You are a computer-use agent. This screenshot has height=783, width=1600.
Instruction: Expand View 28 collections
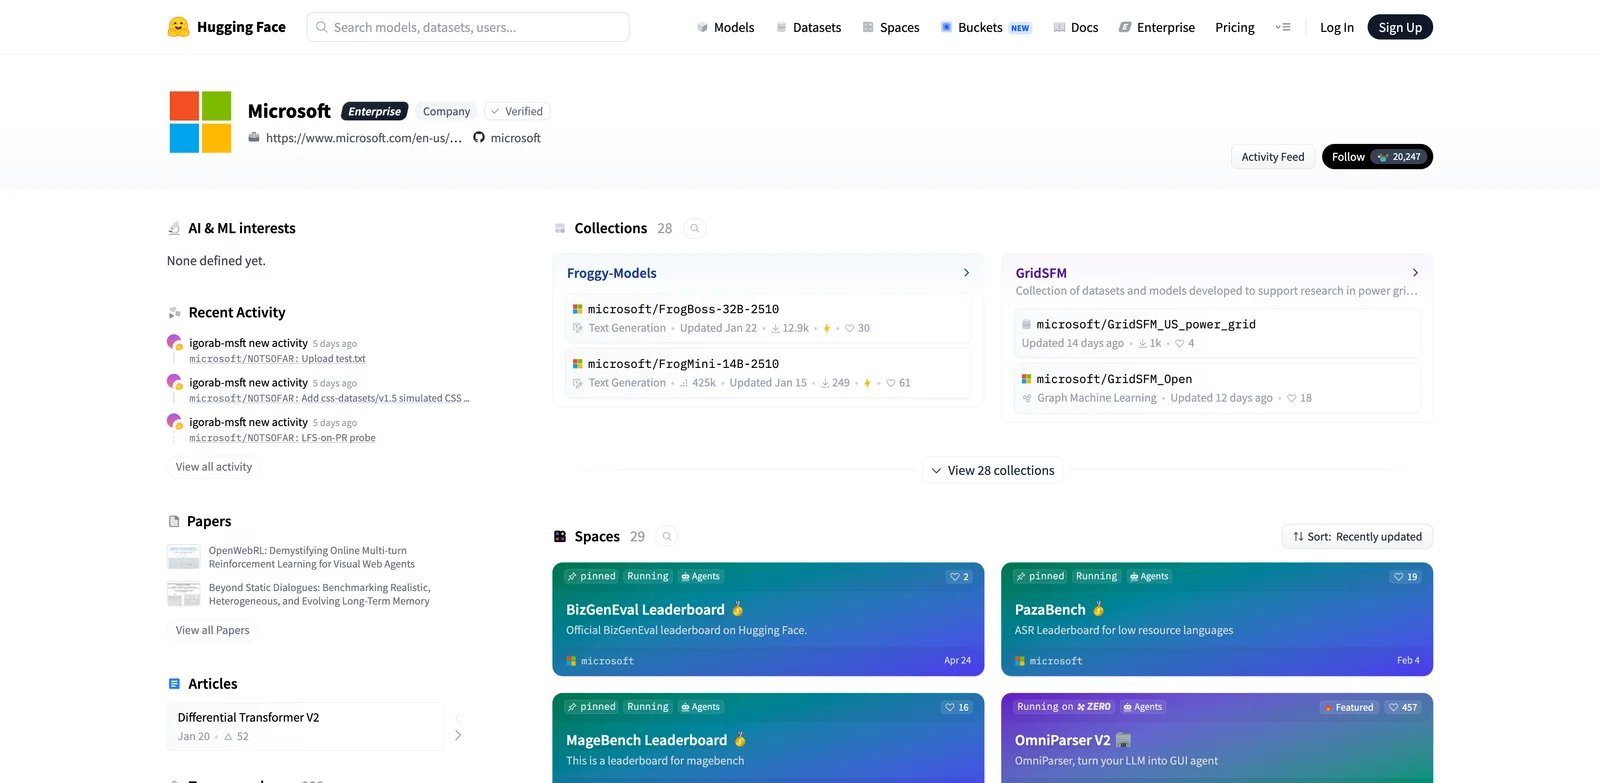coord(993,471)
